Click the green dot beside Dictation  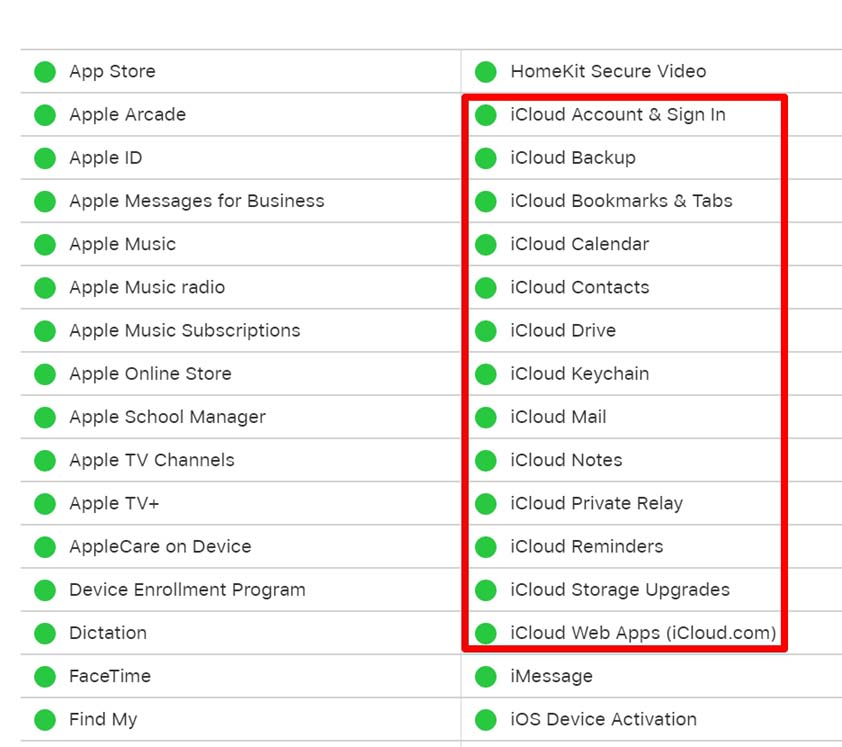[x=45, y=633]
